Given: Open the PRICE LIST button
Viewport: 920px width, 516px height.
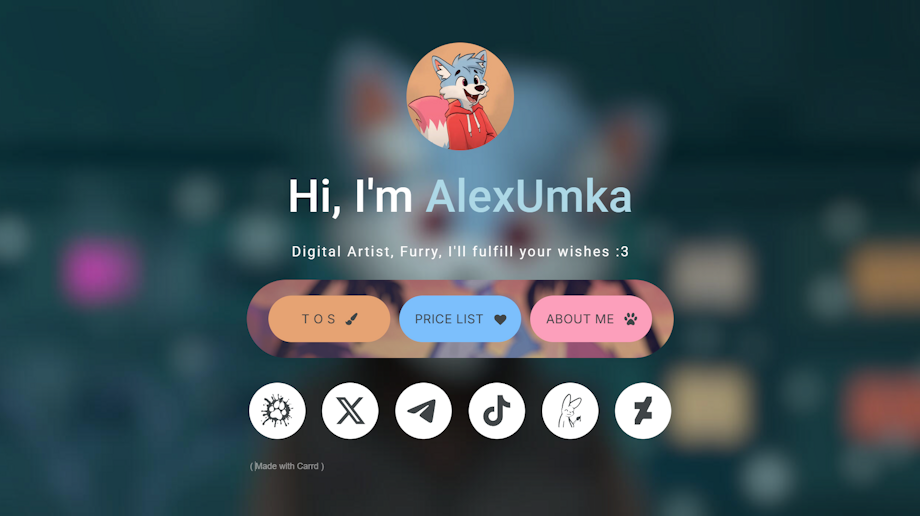Looking at the screenshot, I should point(460,319).
